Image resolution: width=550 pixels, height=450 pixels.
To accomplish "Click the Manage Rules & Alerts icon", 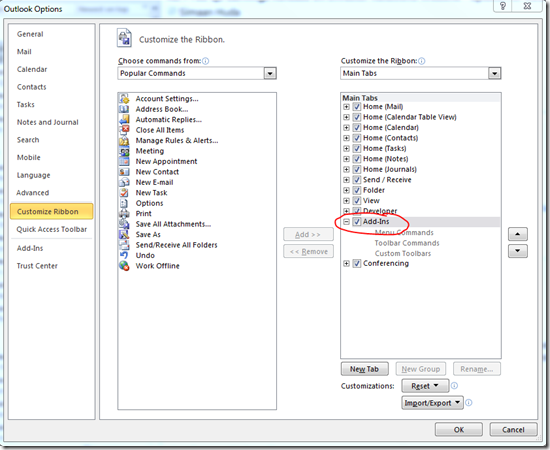I will [x=124, y=141].
